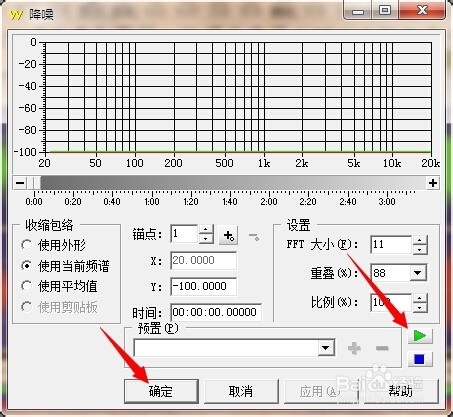Add an anchor point
Viewport: 453px width, 417px height.
tap(228, 236)
